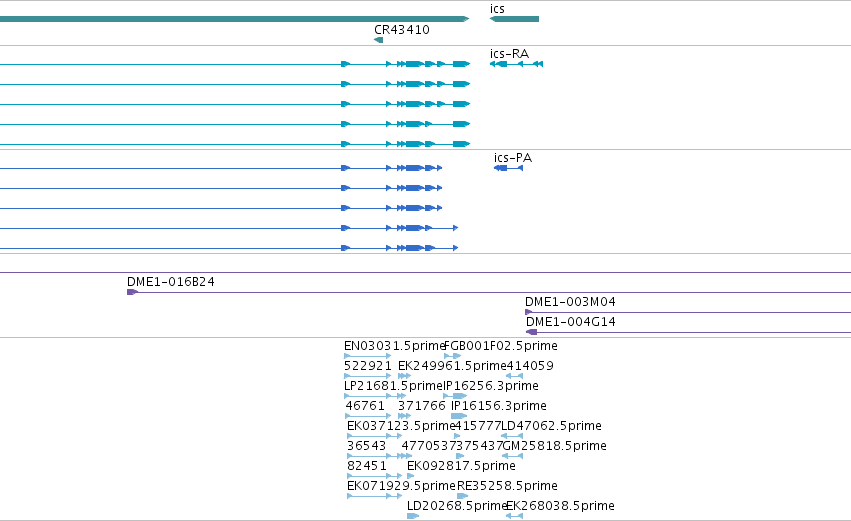
Task: Click the CR43410 gene label
Action: (x=402, y=30)
